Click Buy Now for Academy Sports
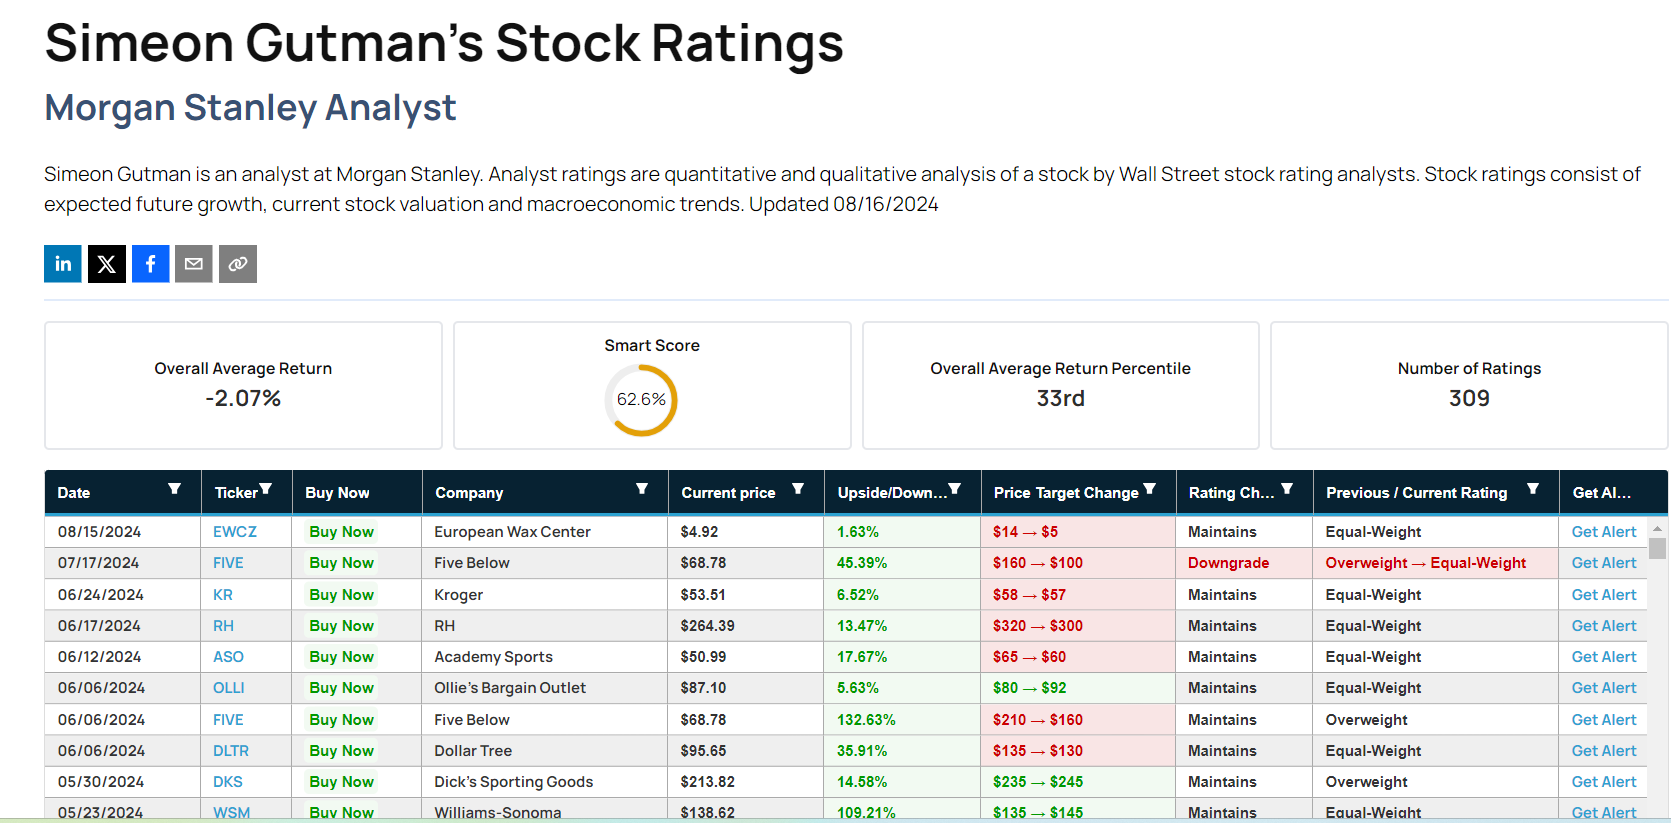 [341, 657]
